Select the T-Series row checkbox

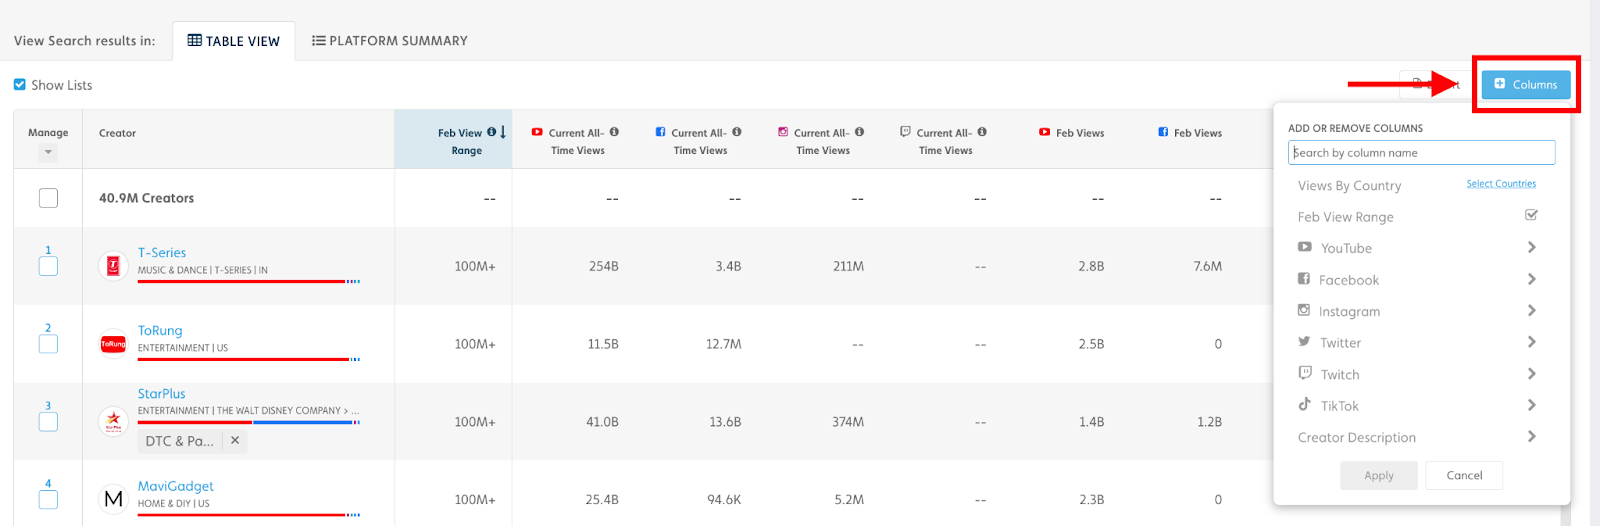[x=48, y=267]
